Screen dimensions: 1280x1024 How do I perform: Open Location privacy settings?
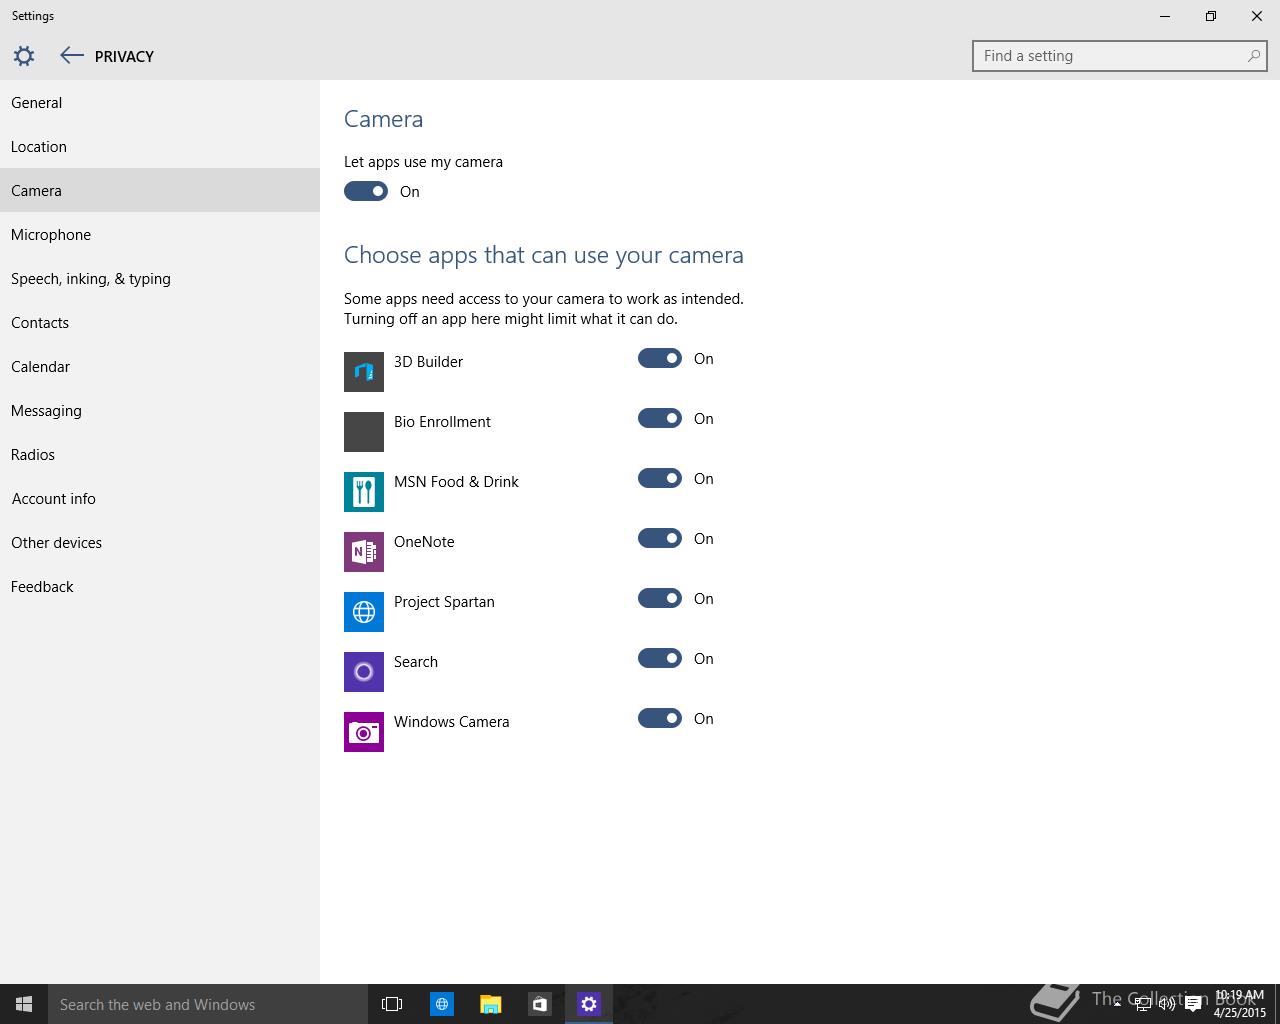(x=160, y=146)
